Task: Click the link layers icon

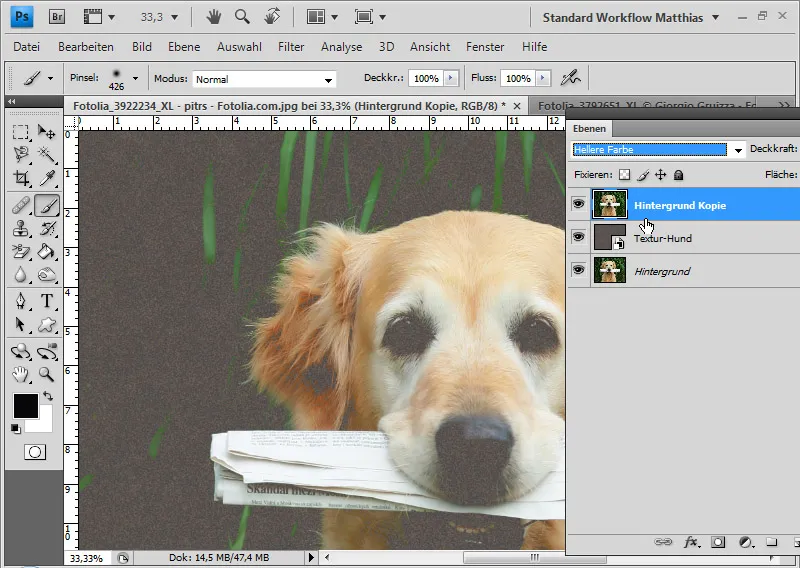Action: pos(663,541)
